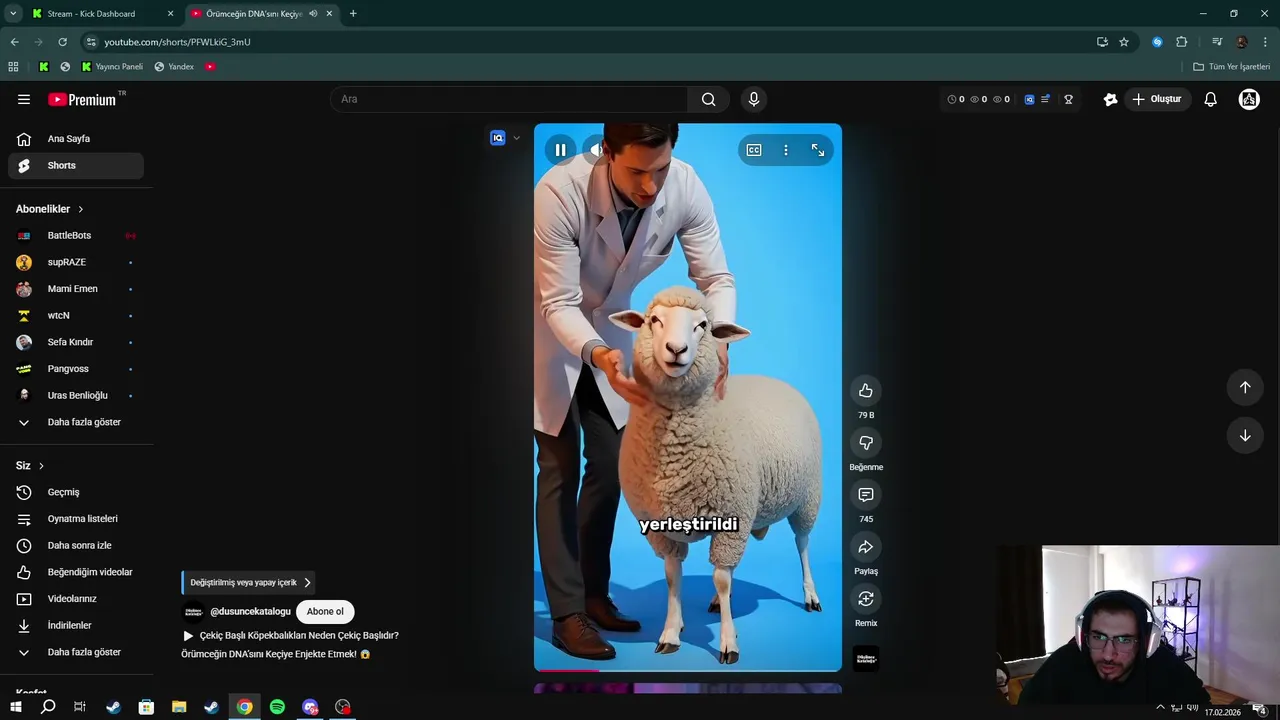1280x720 pixels.
Task: Expand the Siz section chevron
Action: [x=41, y=466]
